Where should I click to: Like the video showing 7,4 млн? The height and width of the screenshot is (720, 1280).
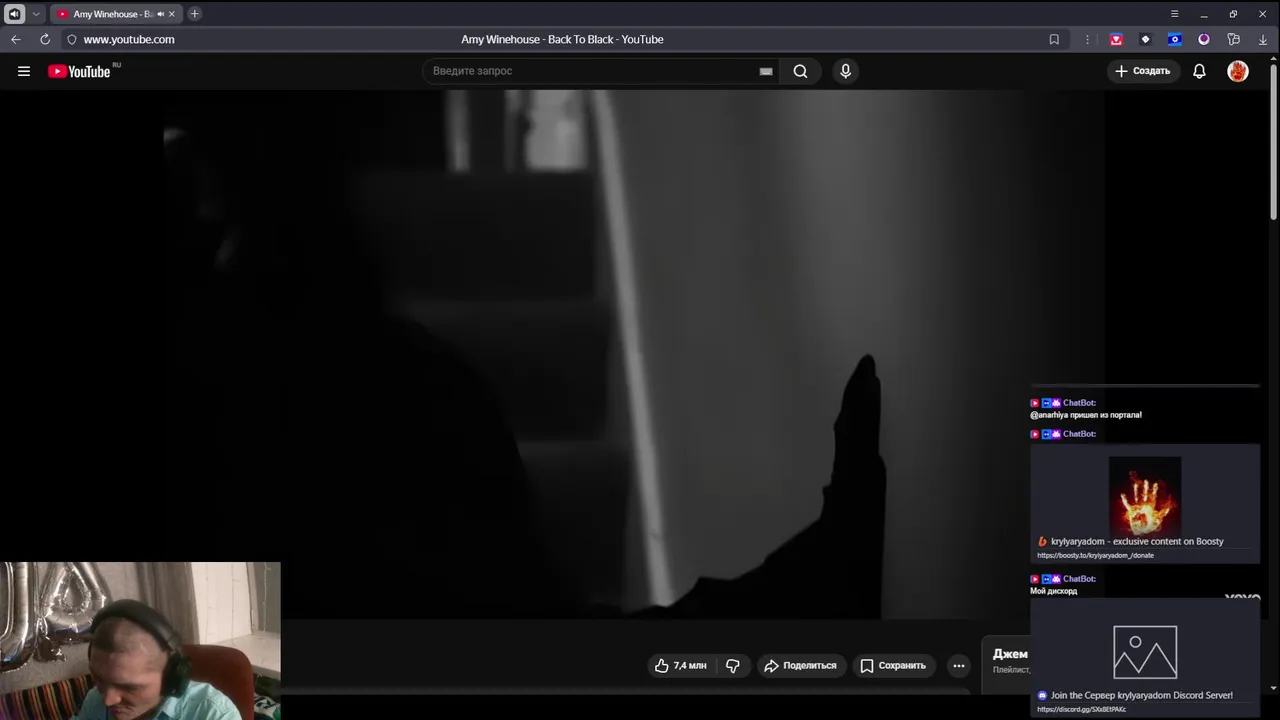click(681, 665)
